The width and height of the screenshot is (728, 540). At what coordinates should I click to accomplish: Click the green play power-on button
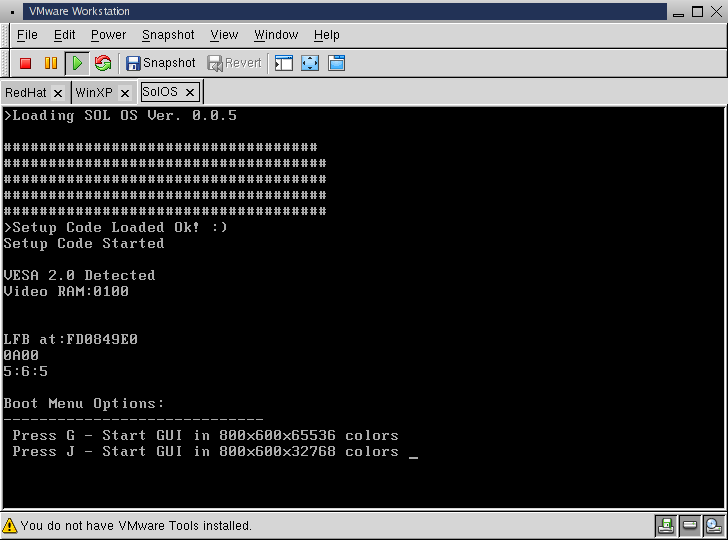tap(77, 63)
